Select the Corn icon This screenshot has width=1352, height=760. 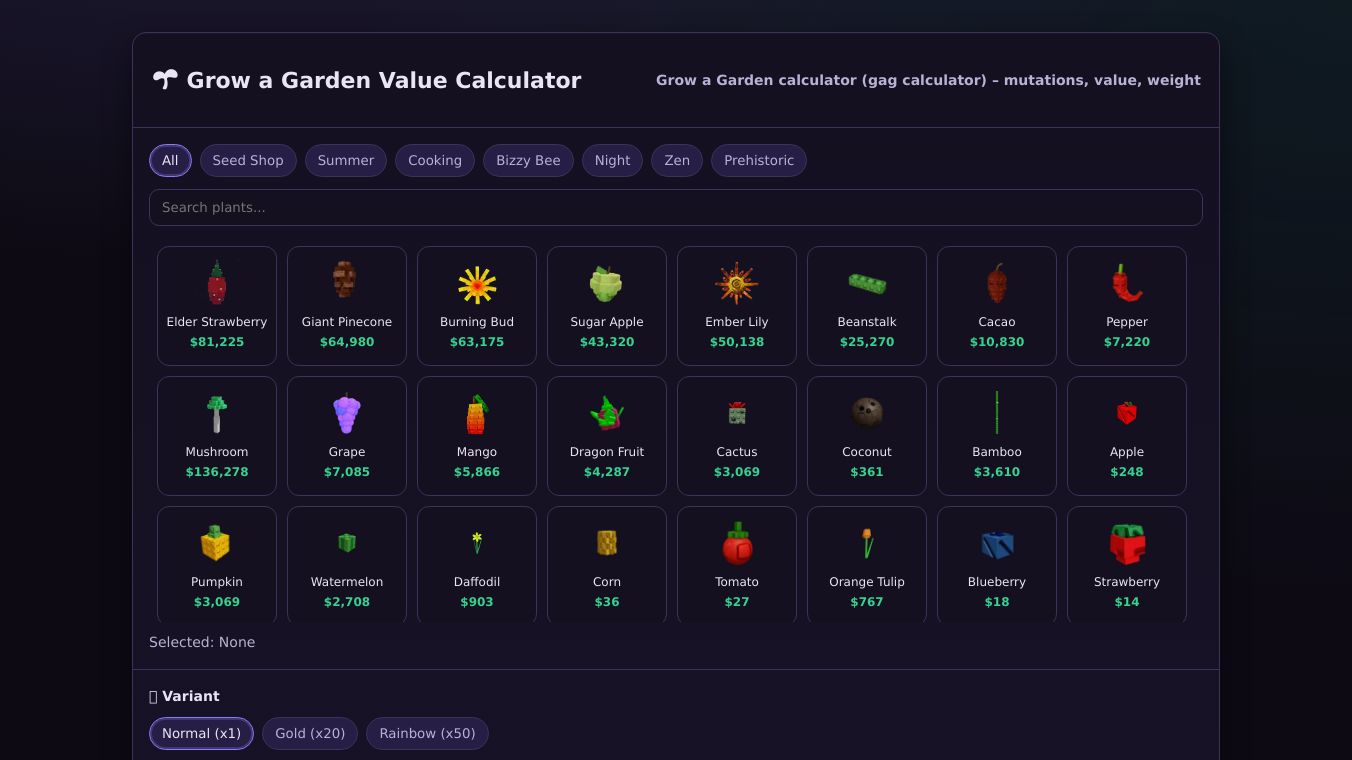pos(607,542)
